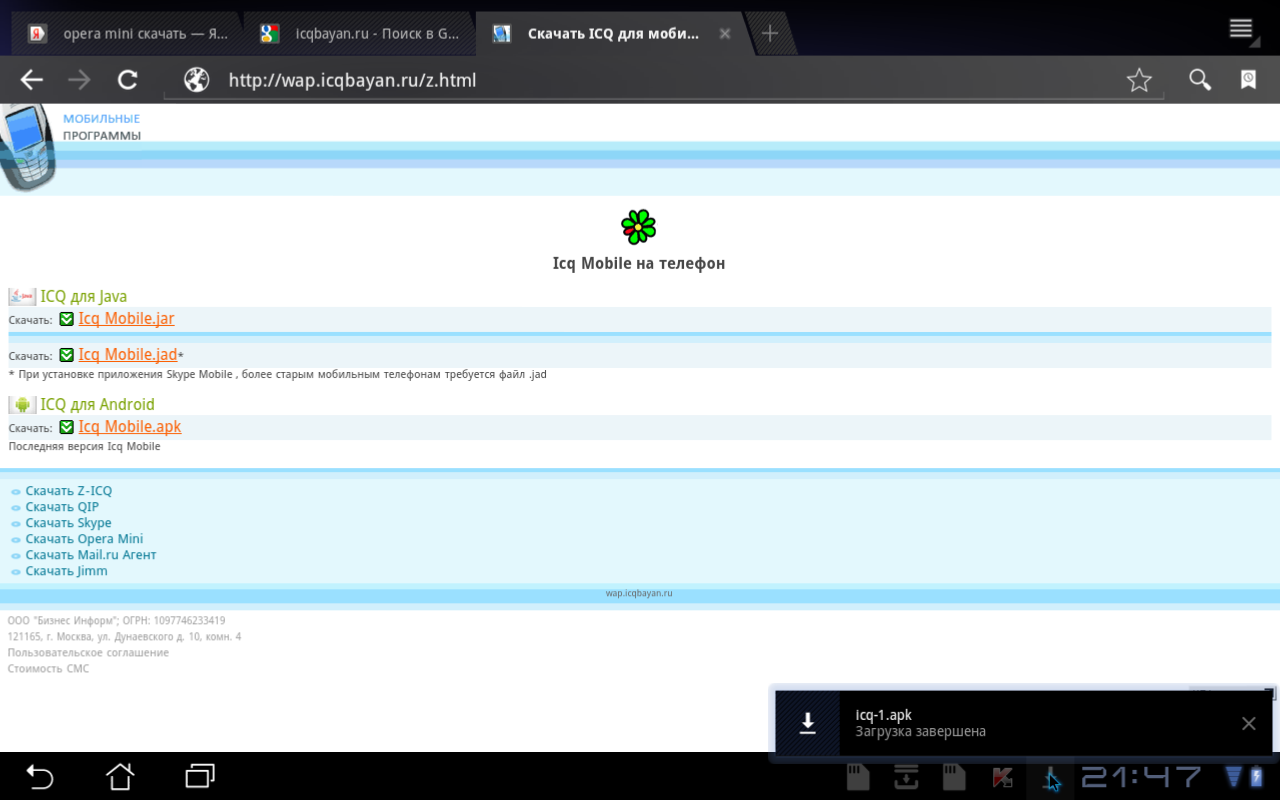Tap the globe site icon beside the URL
This screenshot has height=800, width=1280.
196,80
